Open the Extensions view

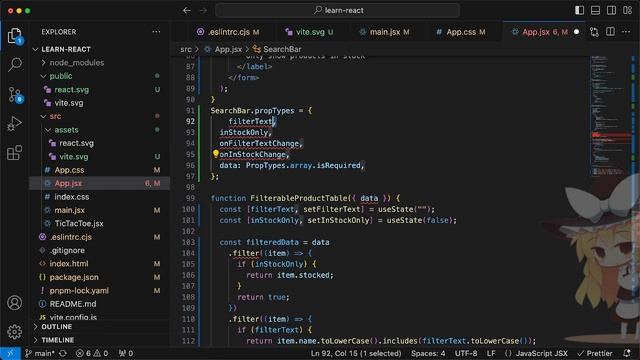pyautogui.click(x=15, y=153)
